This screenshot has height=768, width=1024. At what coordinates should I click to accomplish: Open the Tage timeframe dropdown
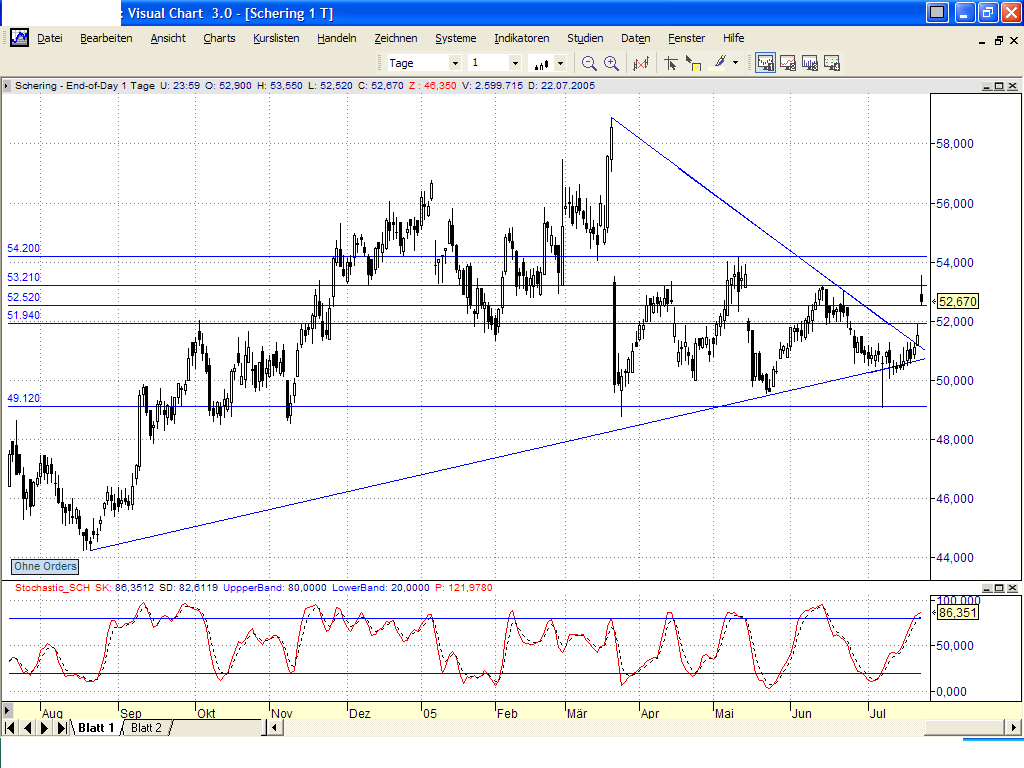click(455, 62)
